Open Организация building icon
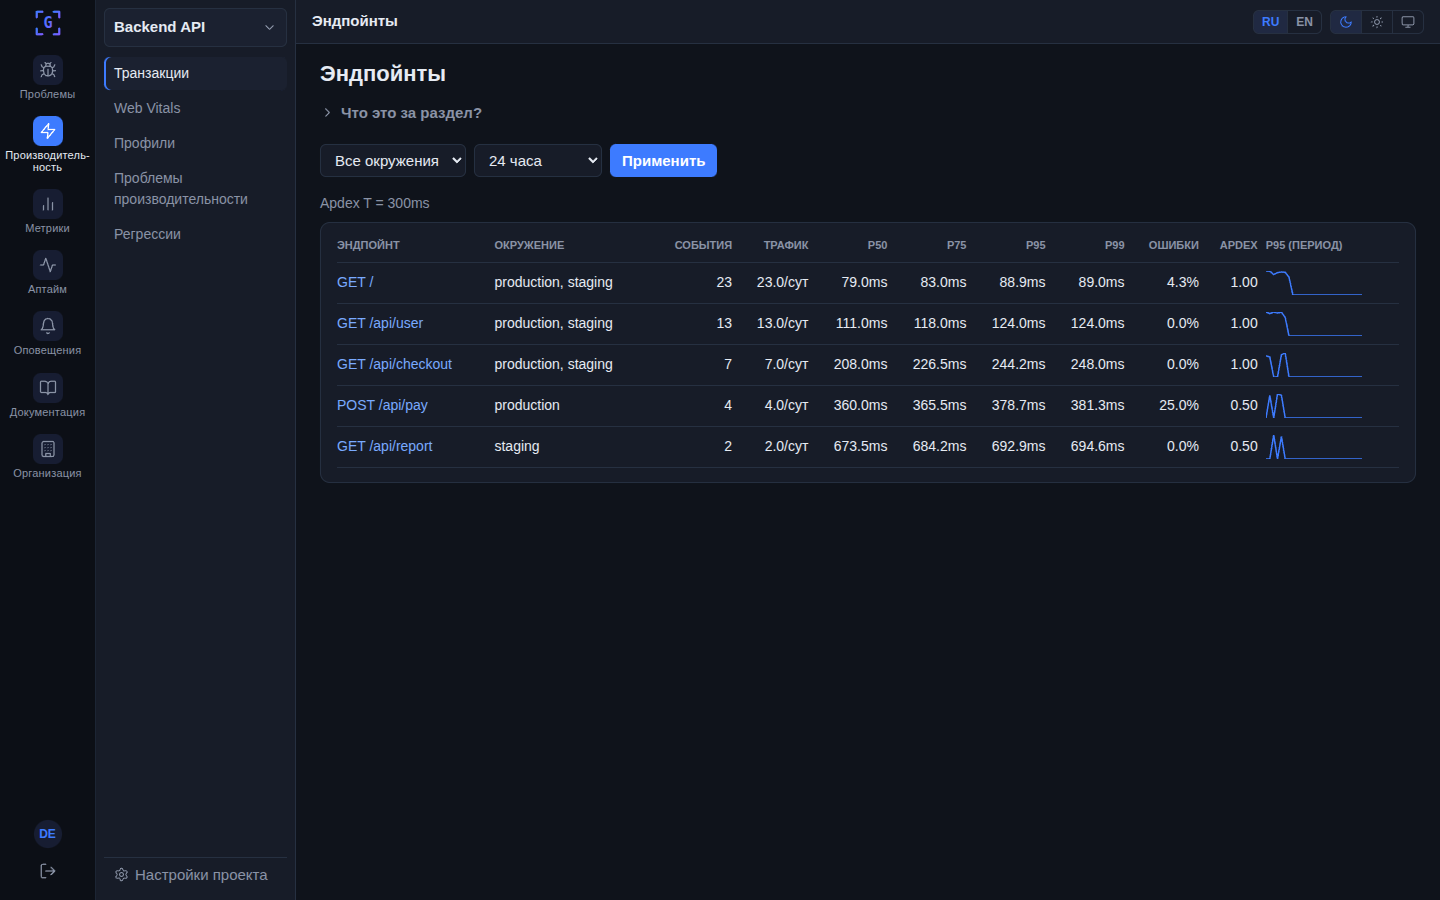 (x=47, y=449)
